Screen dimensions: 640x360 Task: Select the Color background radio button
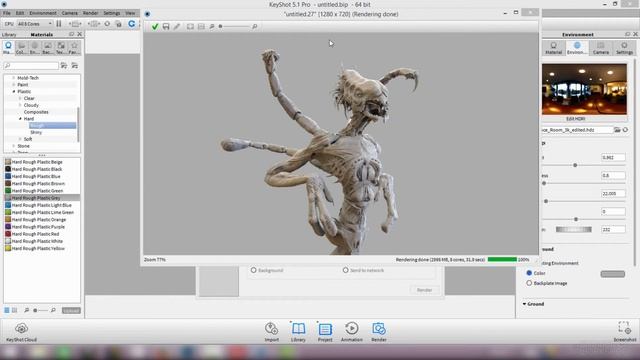pos(529,273)
